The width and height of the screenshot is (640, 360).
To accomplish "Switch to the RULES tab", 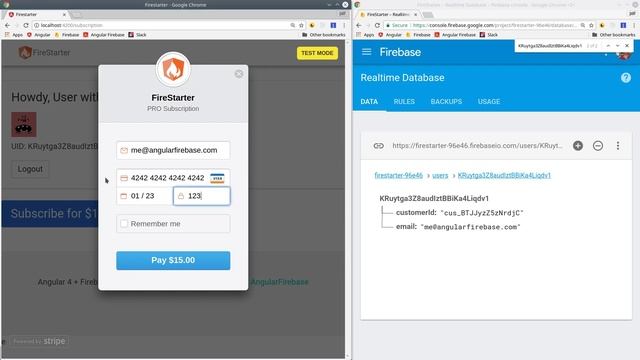I will (x=404, y=102).
